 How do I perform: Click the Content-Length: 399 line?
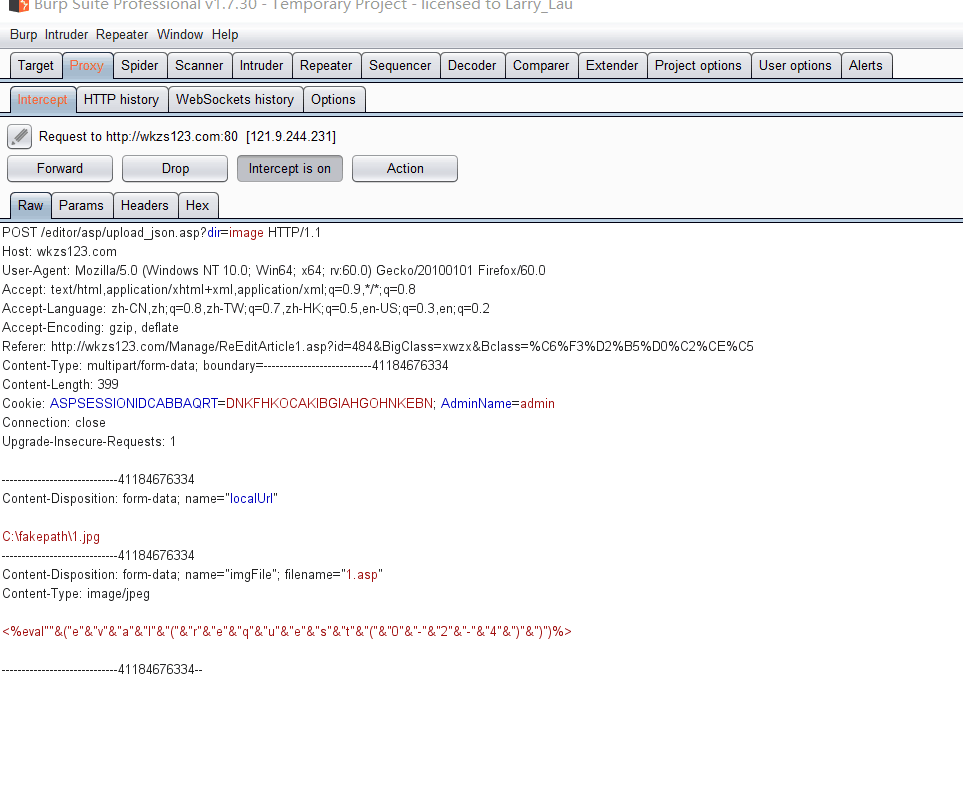click(x=61, y=385)
